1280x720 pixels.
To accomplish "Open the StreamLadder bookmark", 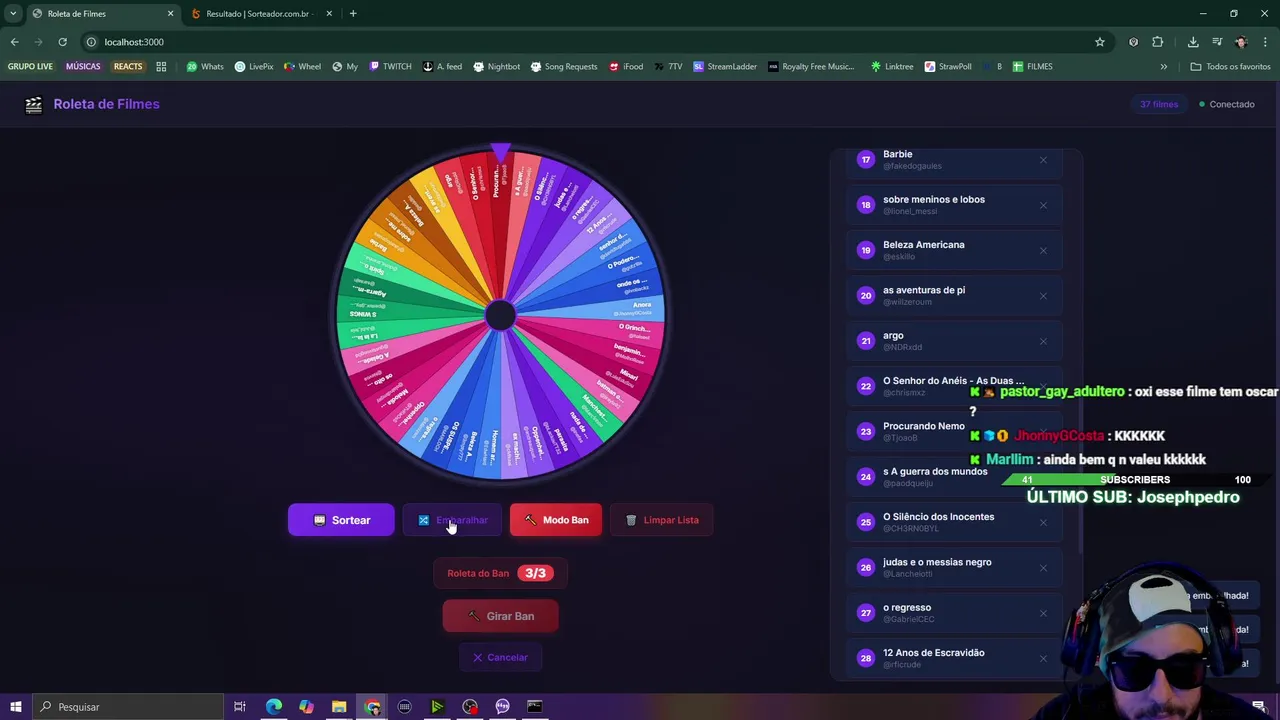I will click(725, 67).
